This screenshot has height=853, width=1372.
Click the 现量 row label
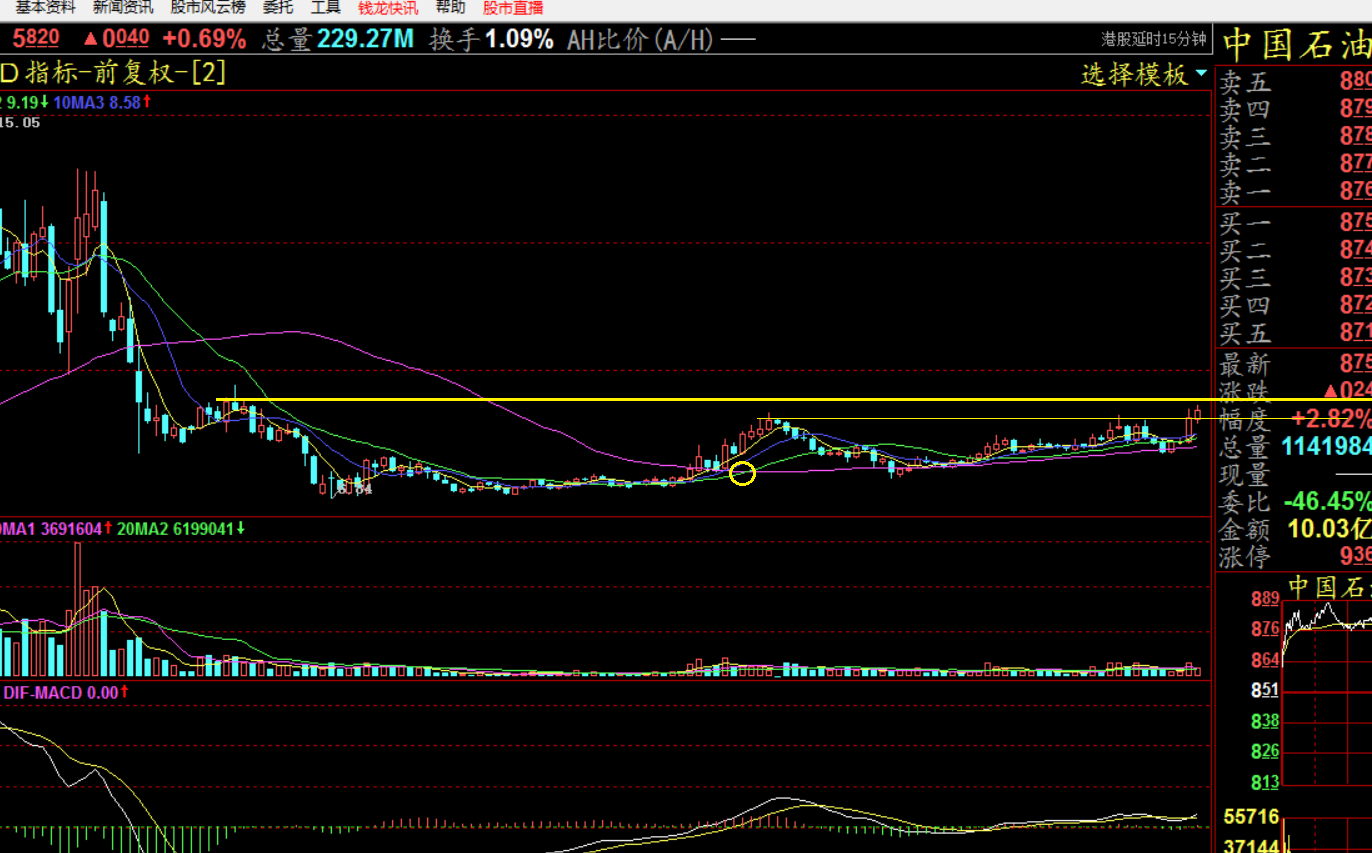coord(1244,473)
